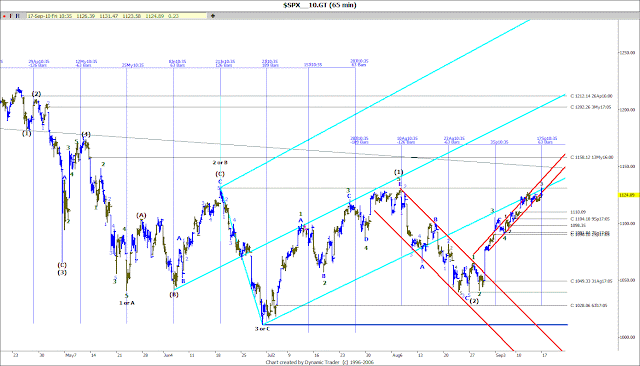
Task: Click the 0.23 change value in data box
Action: coord(173,16)
